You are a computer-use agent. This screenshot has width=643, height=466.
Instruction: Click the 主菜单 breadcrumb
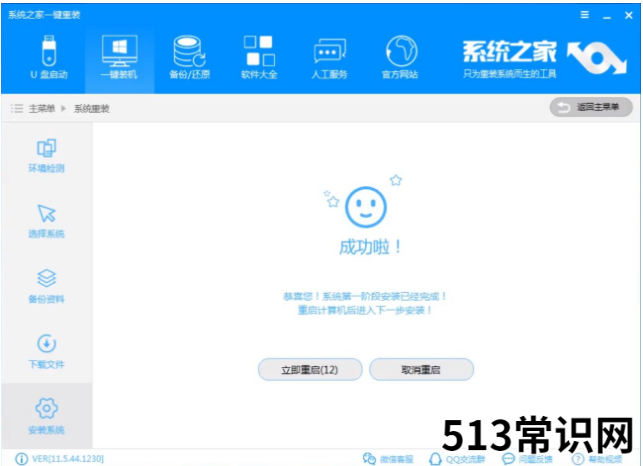click(x=42, y=108)
